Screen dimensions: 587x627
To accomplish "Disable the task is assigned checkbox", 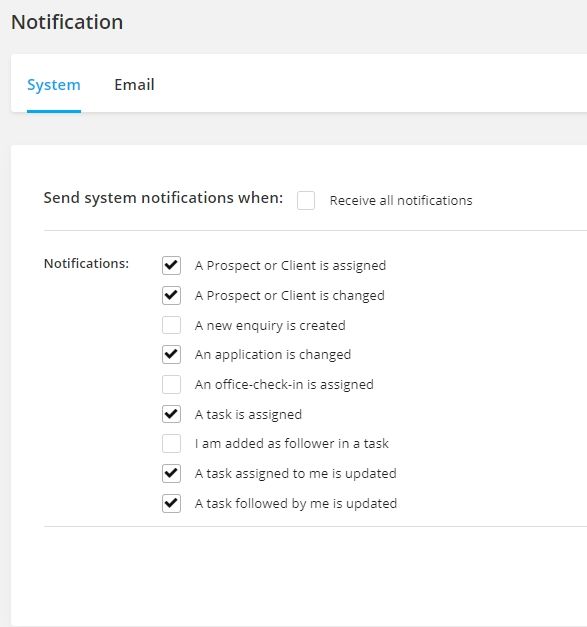I will tap(171, 414).
